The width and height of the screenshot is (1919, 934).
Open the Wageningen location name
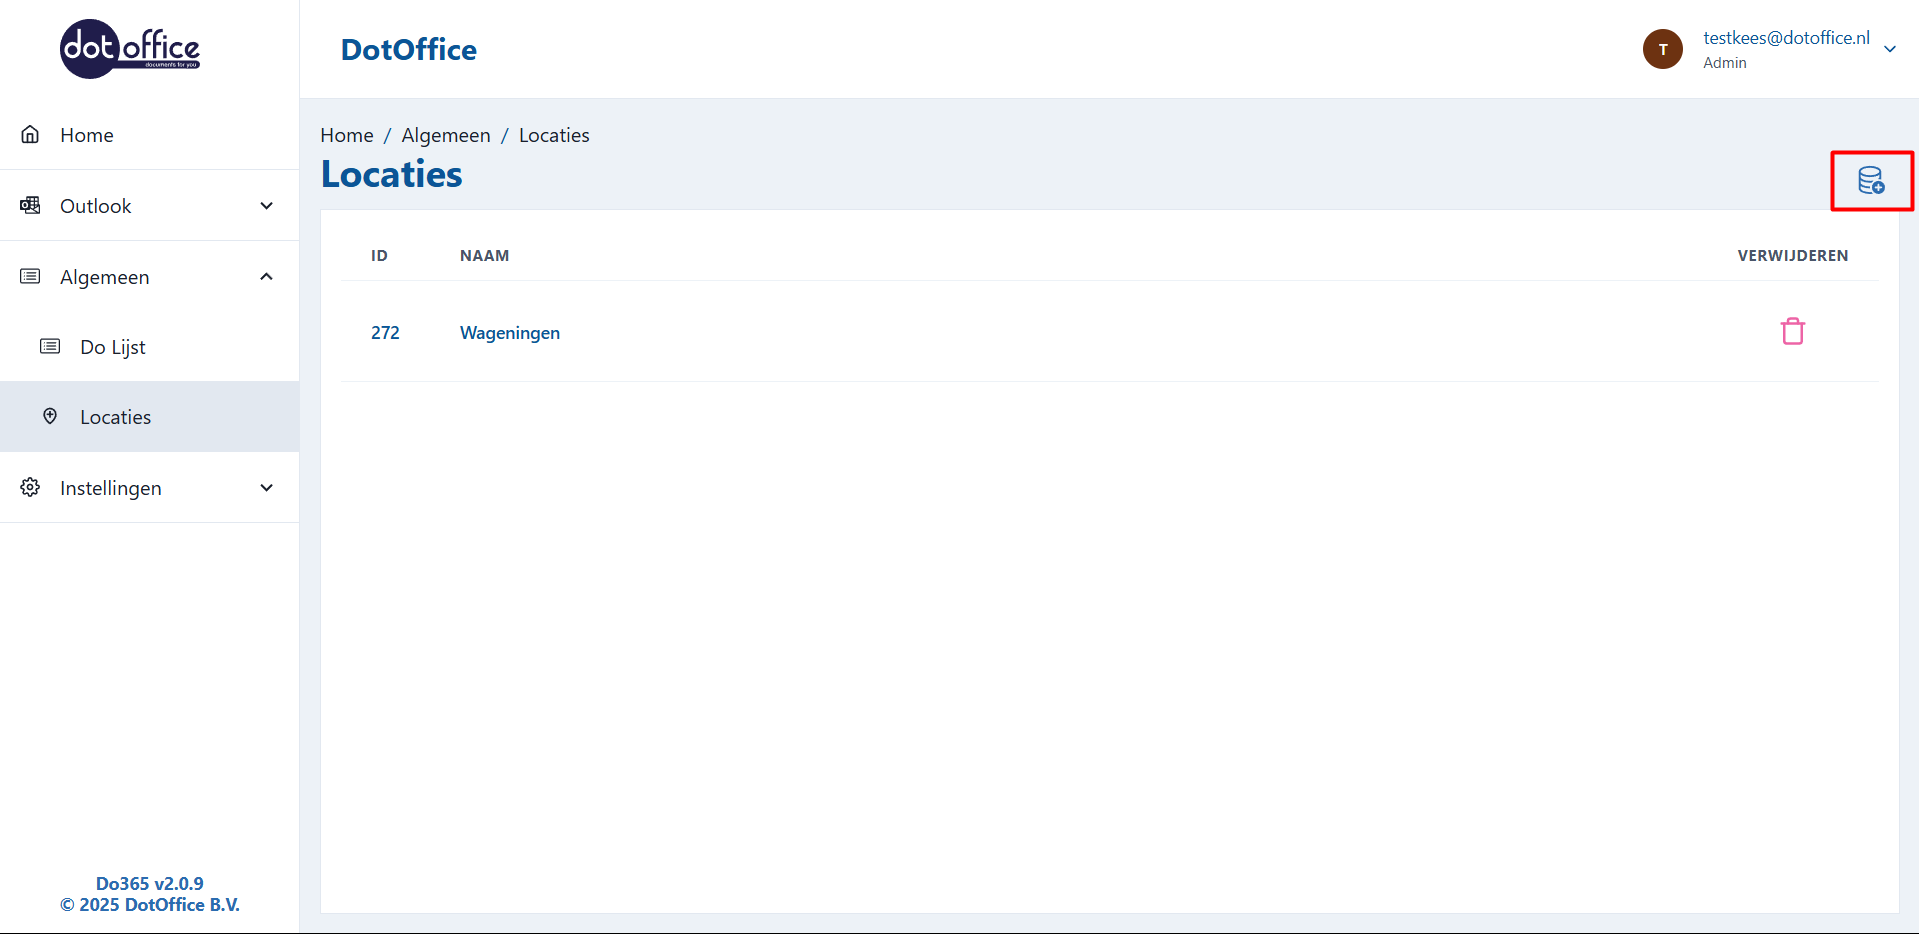click(509, 333)
